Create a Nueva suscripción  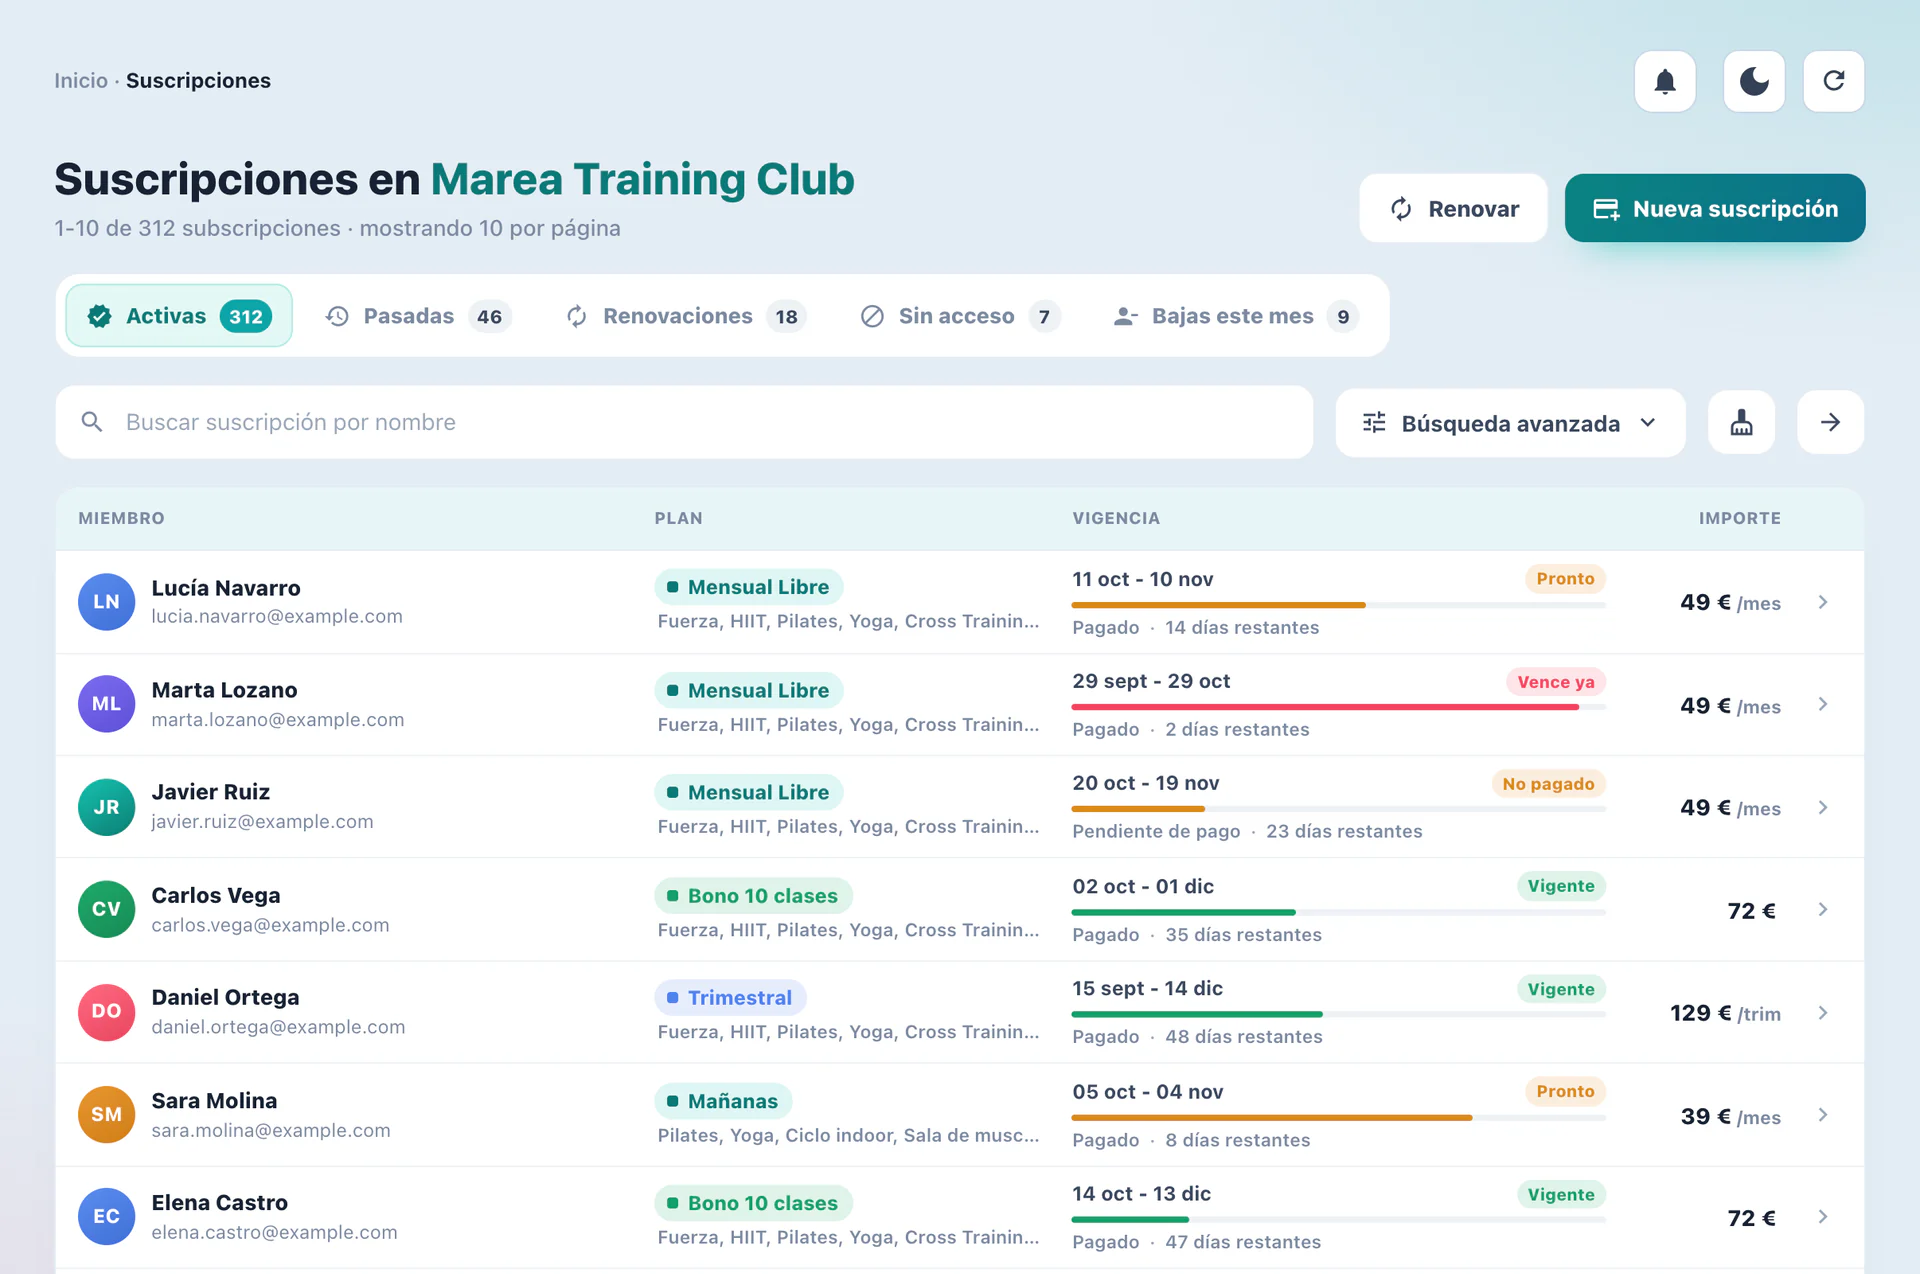(1714, 208)
